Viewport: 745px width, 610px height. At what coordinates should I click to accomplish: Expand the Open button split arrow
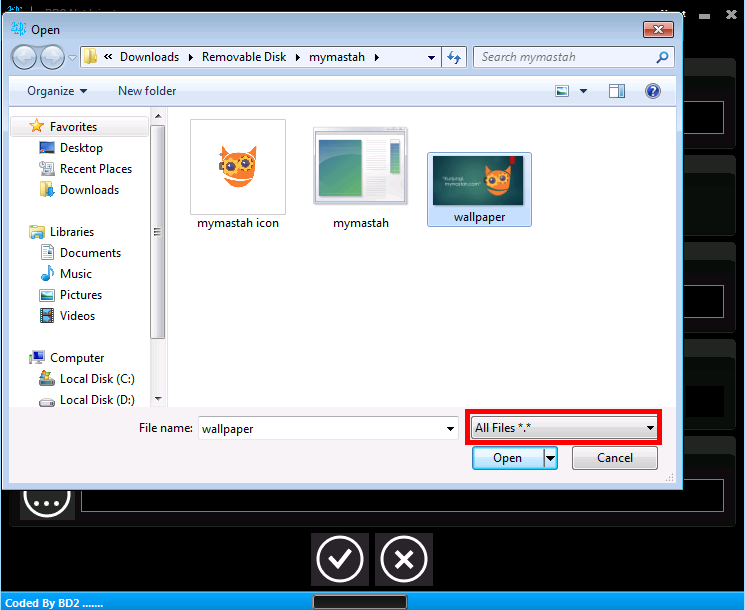click(550, 458)
